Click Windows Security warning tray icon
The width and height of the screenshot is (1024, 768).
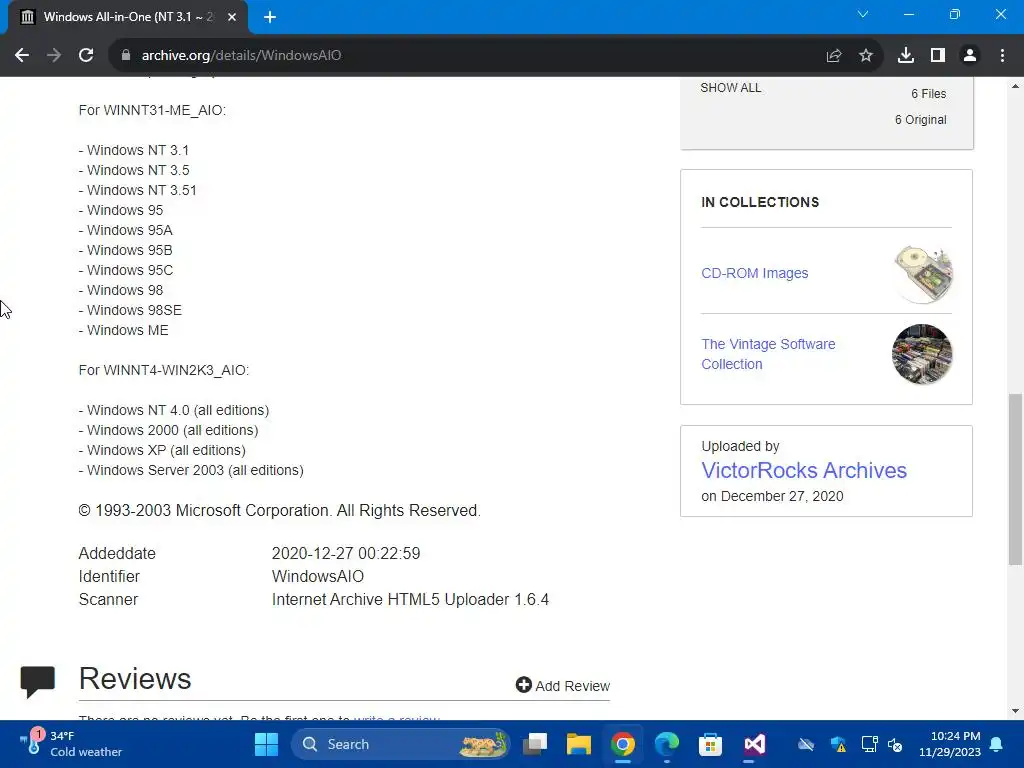point(839,744)
